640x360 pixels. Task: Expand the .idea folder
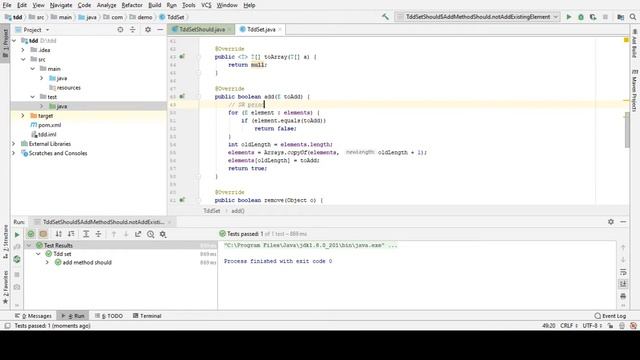tap(23, 50)
